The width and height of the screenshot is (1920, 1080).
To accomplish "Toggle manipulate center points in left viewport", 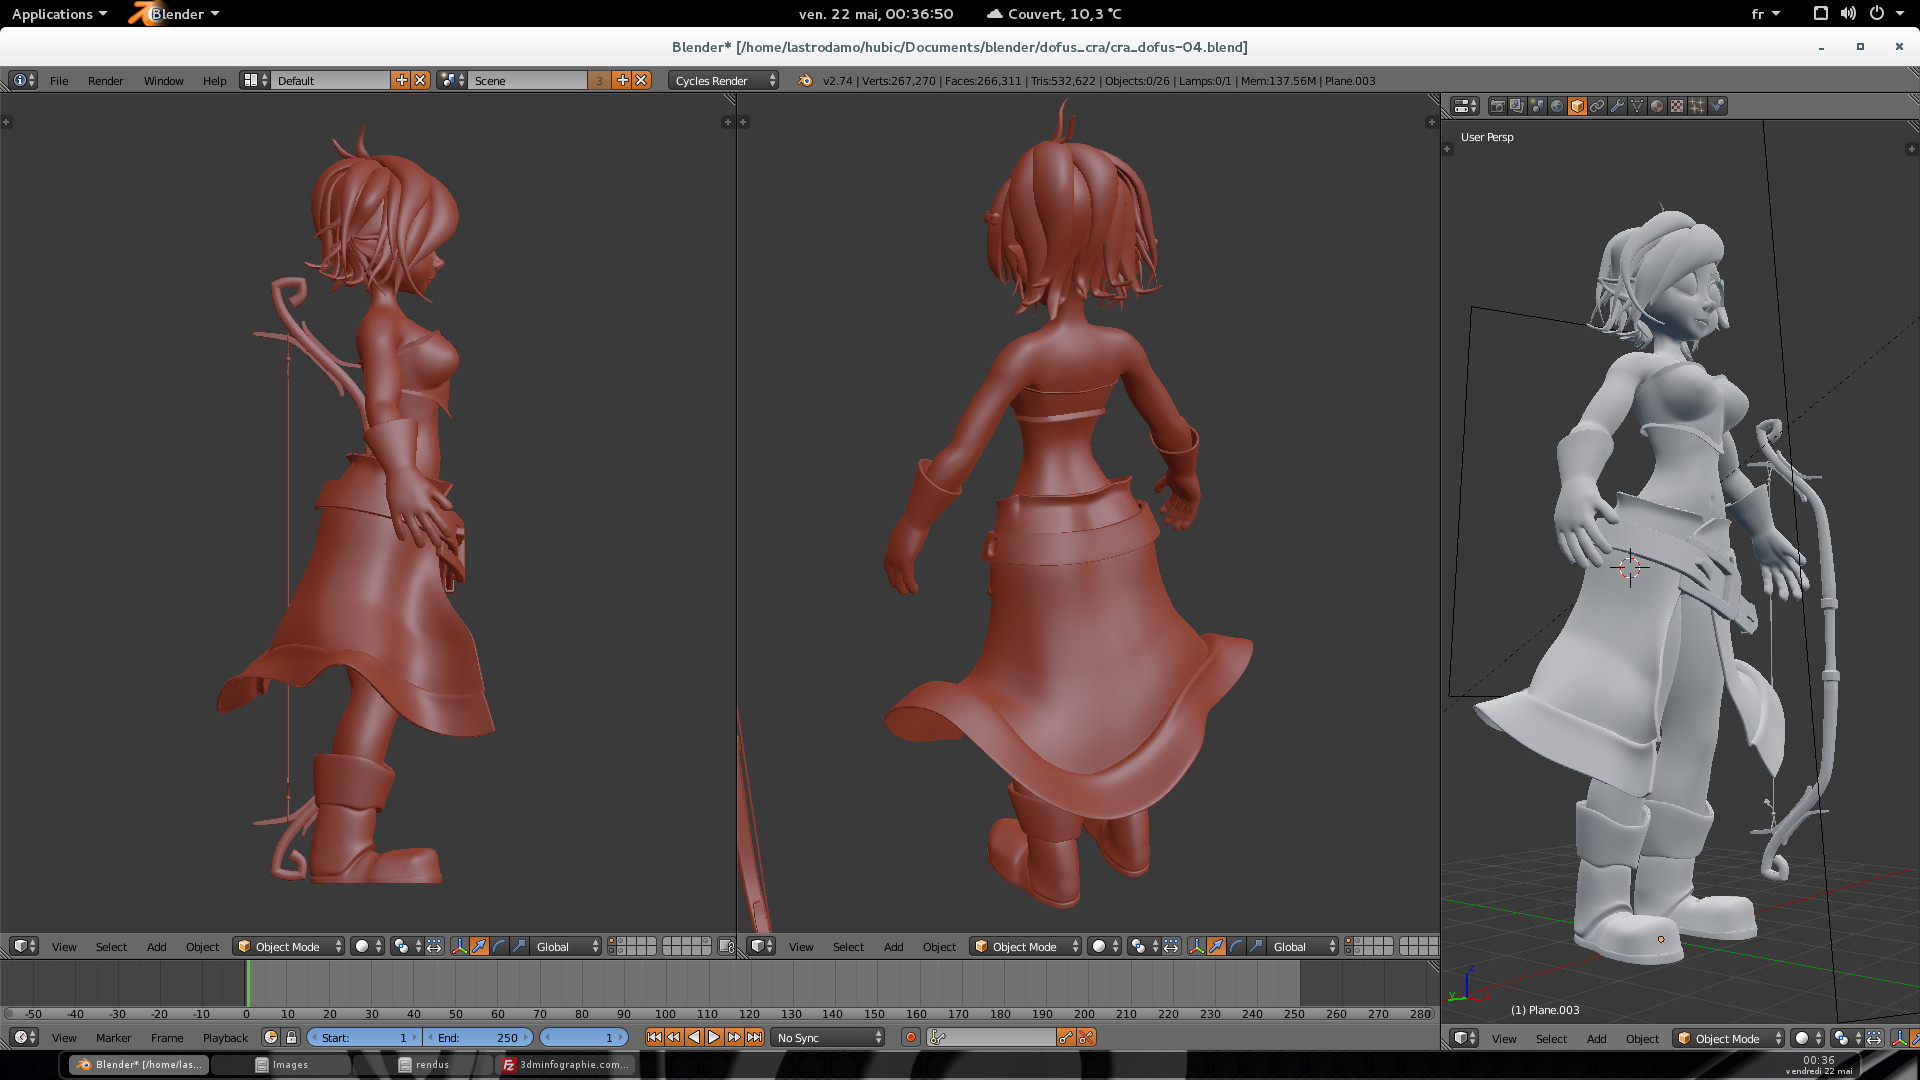I will (x=434, y=946).
